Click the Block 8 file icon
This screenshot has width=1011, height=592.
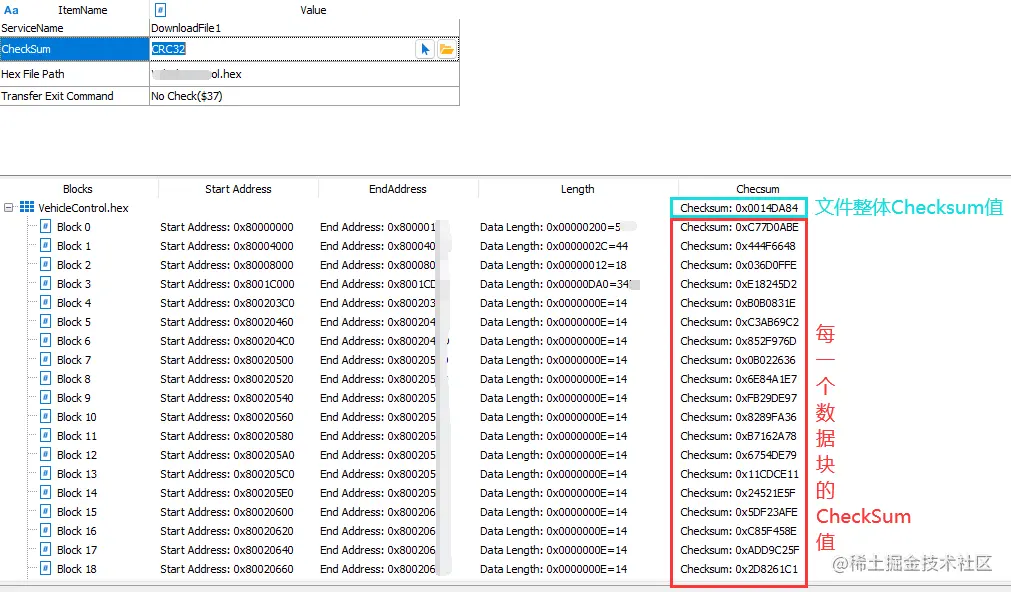[46, 379]
